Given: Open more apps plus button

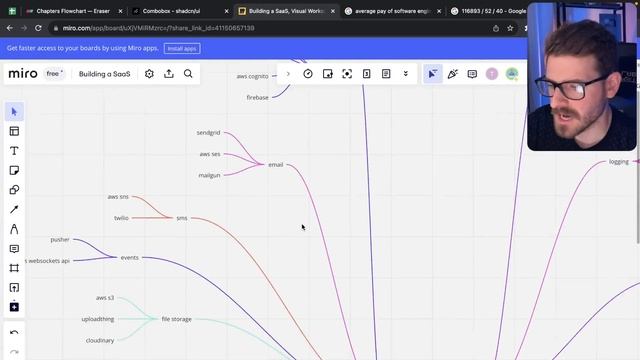Looking at the screenshot, I should pyautogui.click(x=14, y=307).
